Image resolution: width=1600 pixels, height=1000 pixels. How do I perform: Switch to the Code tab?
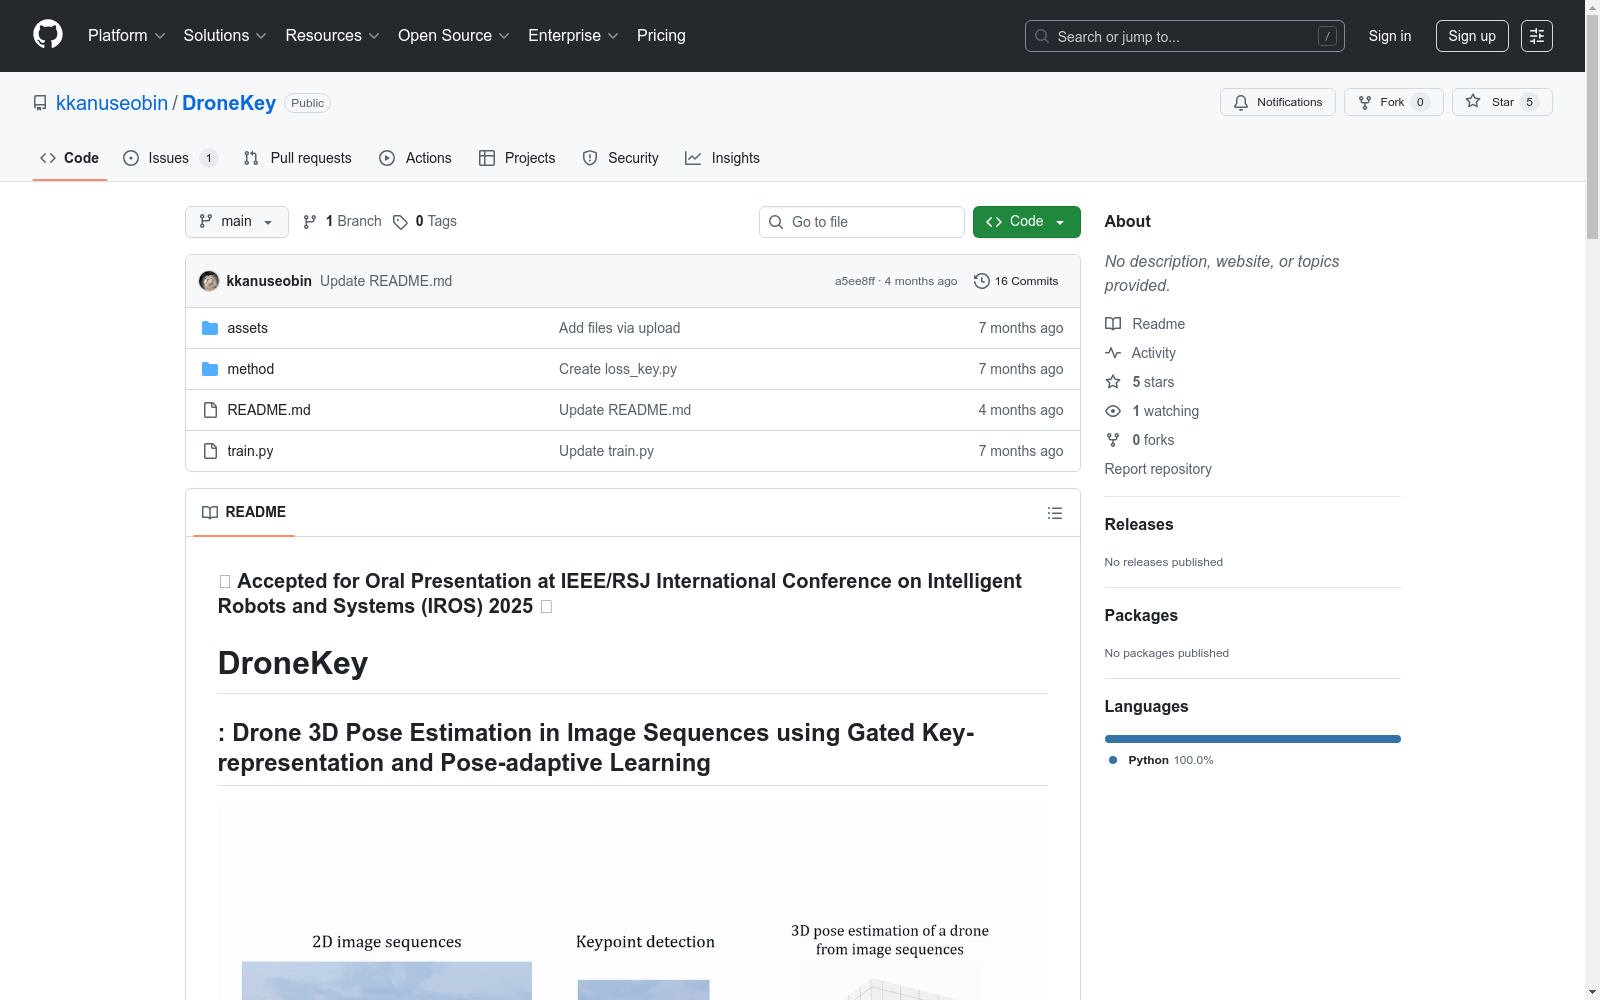70,158
